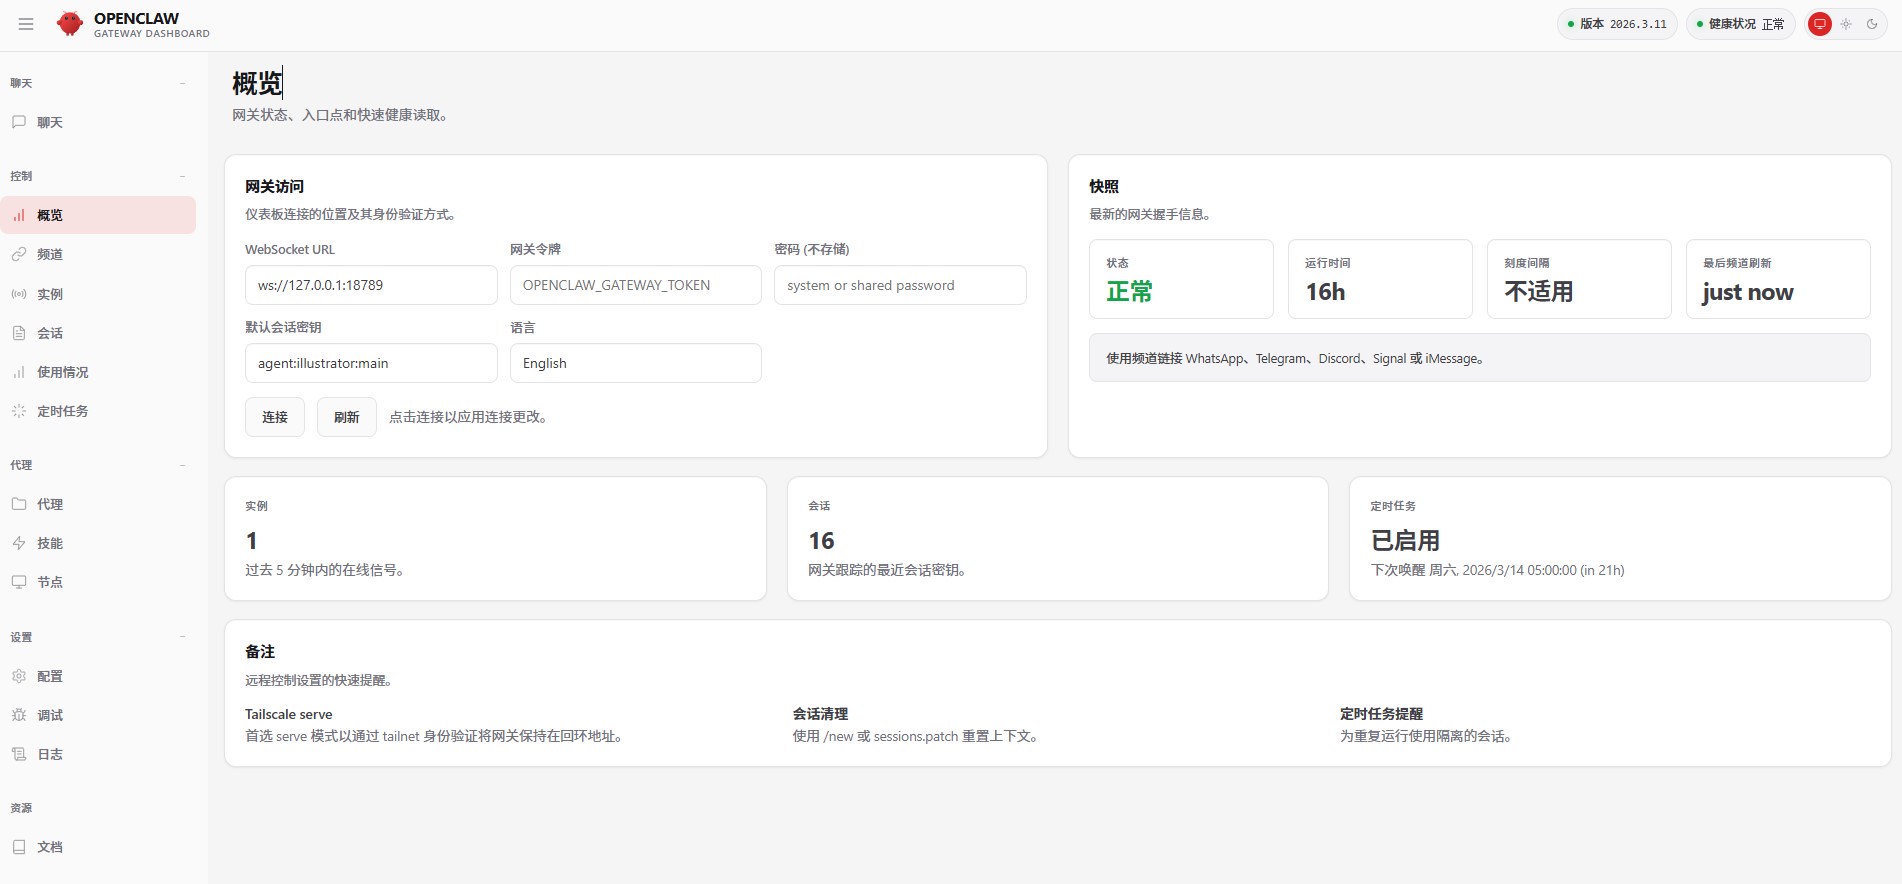Open 会话 via its document icon

tap(19, 333)
